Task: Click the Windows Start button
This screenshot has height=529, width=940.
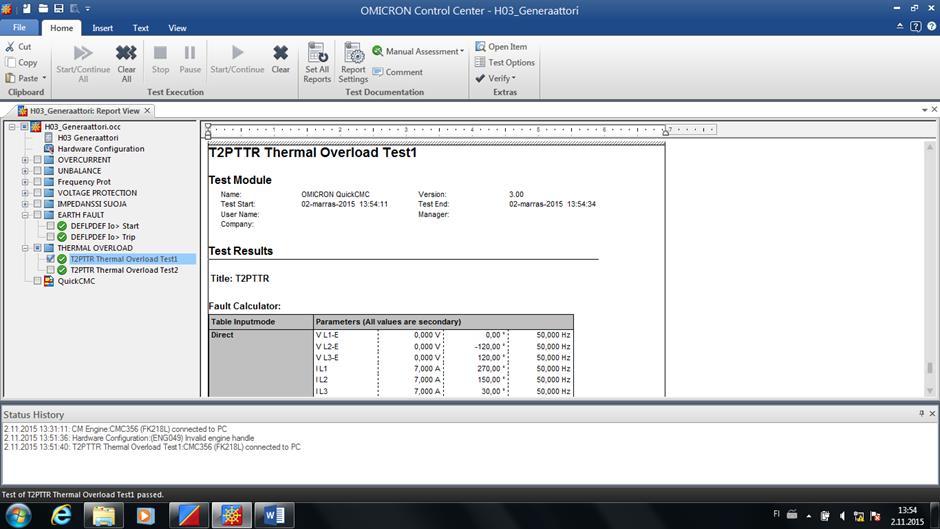Action: tap(19, 515)
